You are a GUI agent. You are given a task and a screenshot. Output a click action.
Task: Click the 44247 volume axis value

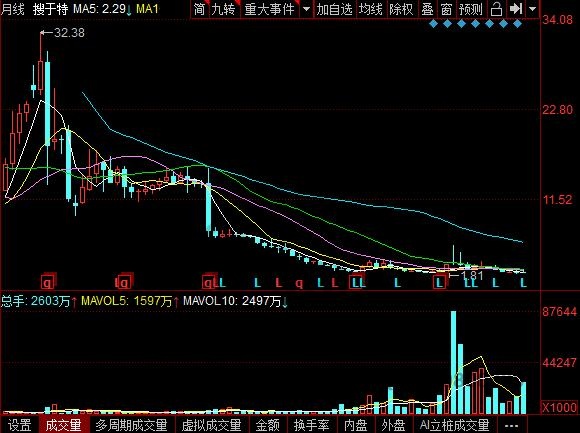pyautogui.click(x=560, y=363)
